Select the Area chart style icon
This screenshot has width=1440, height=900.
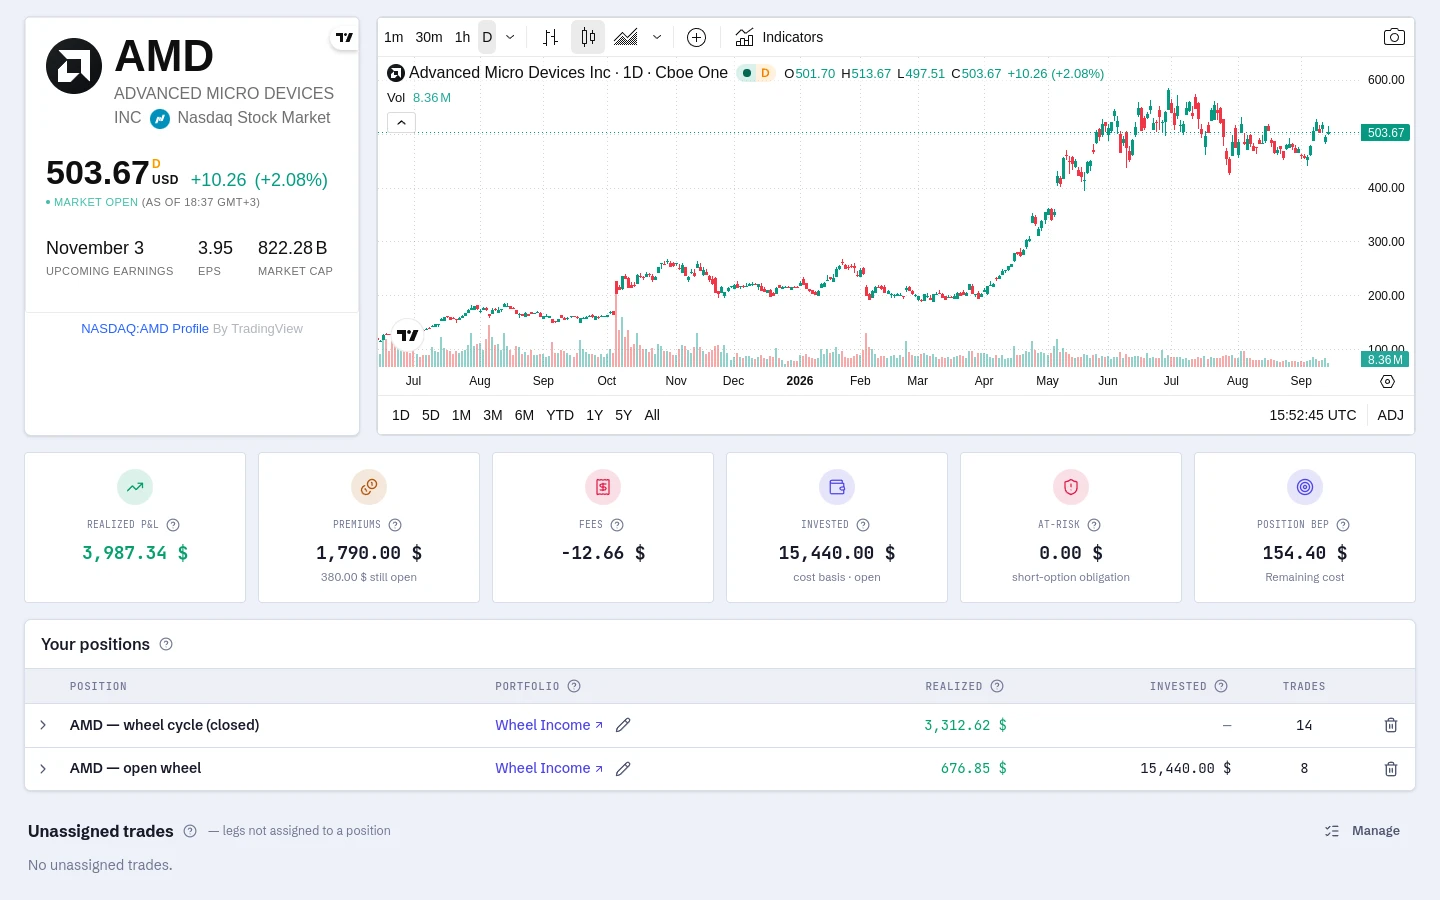(x=626, y=37)
